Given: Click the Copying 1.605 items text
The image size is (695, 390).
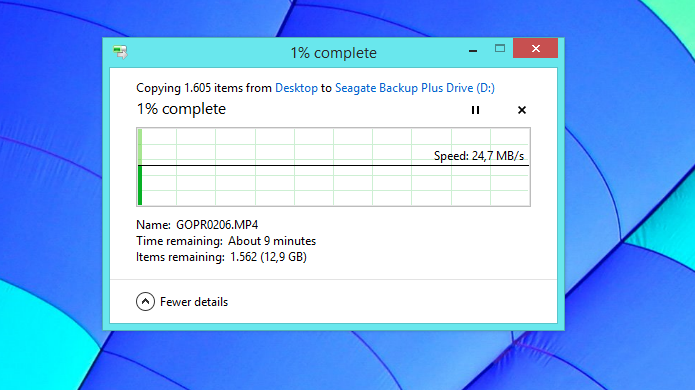Looking at the screenshot, I should point(204,88).
